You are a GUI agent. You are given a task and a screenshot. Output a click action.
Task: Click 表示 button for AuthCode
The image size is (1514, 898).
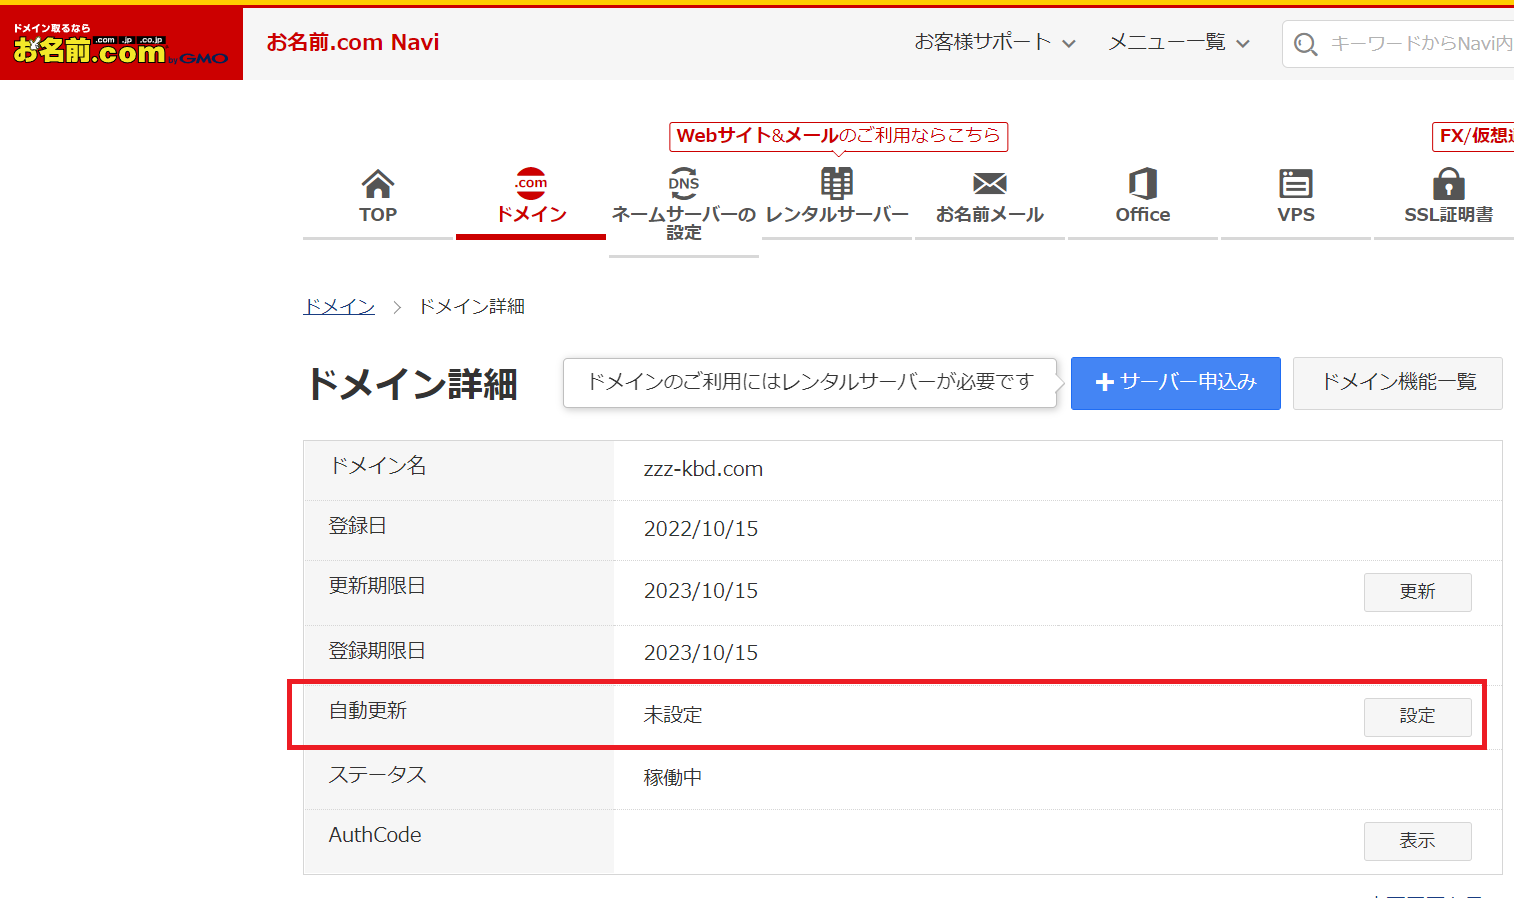(1417, 841)
